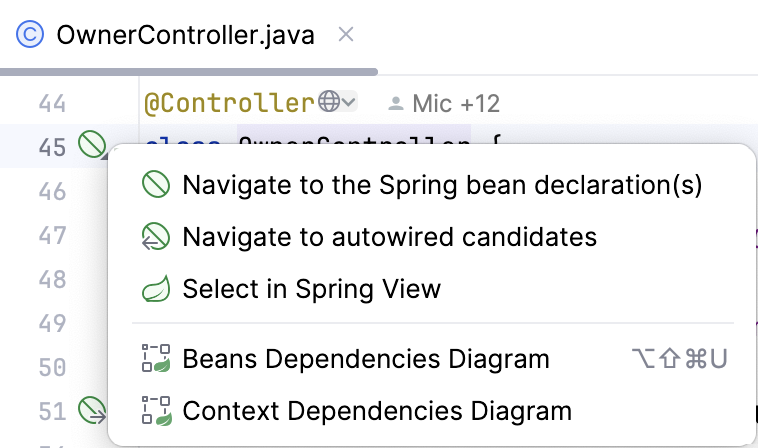Expand the chevron next to the globe icon
Image resolution: width=758 pixels, height=448 pixels.
tap(349, 102)
